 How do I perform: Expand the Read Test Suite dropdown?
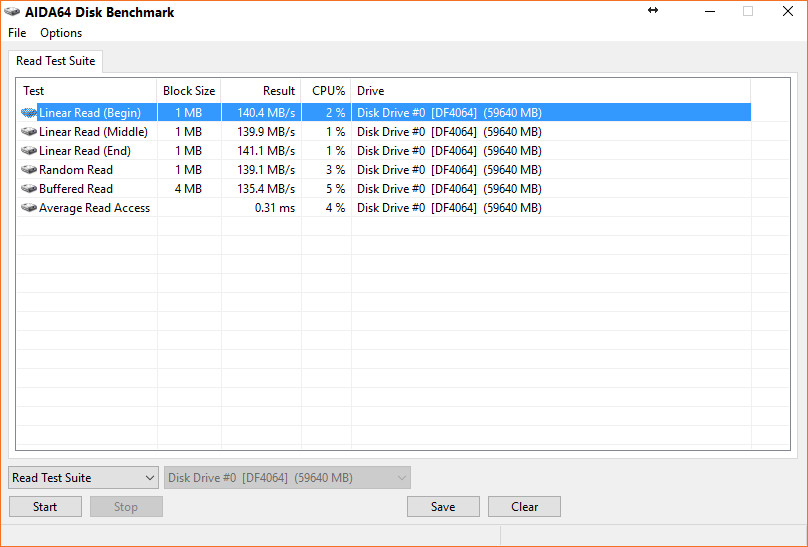(83, 477)
